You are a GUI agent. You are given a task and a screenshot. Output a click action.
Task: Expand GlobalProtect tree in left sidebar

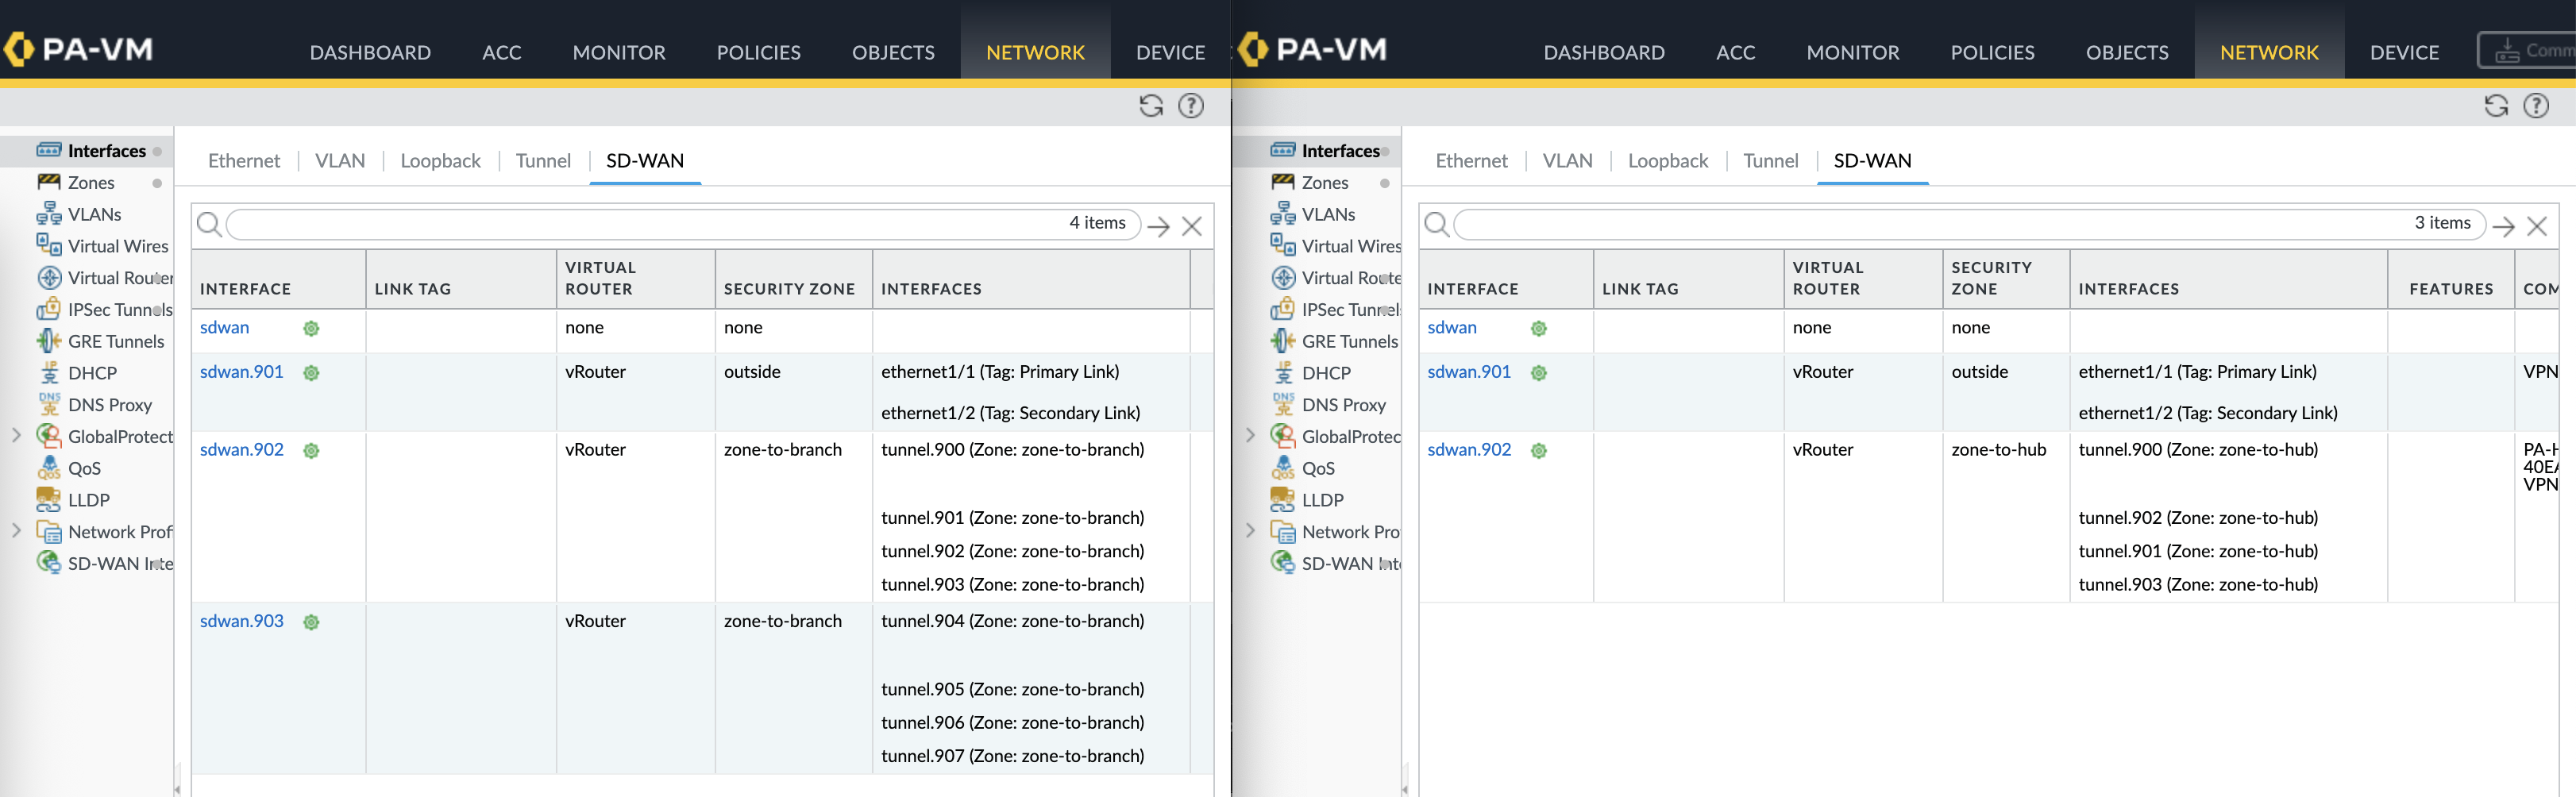tap(16, 435)
